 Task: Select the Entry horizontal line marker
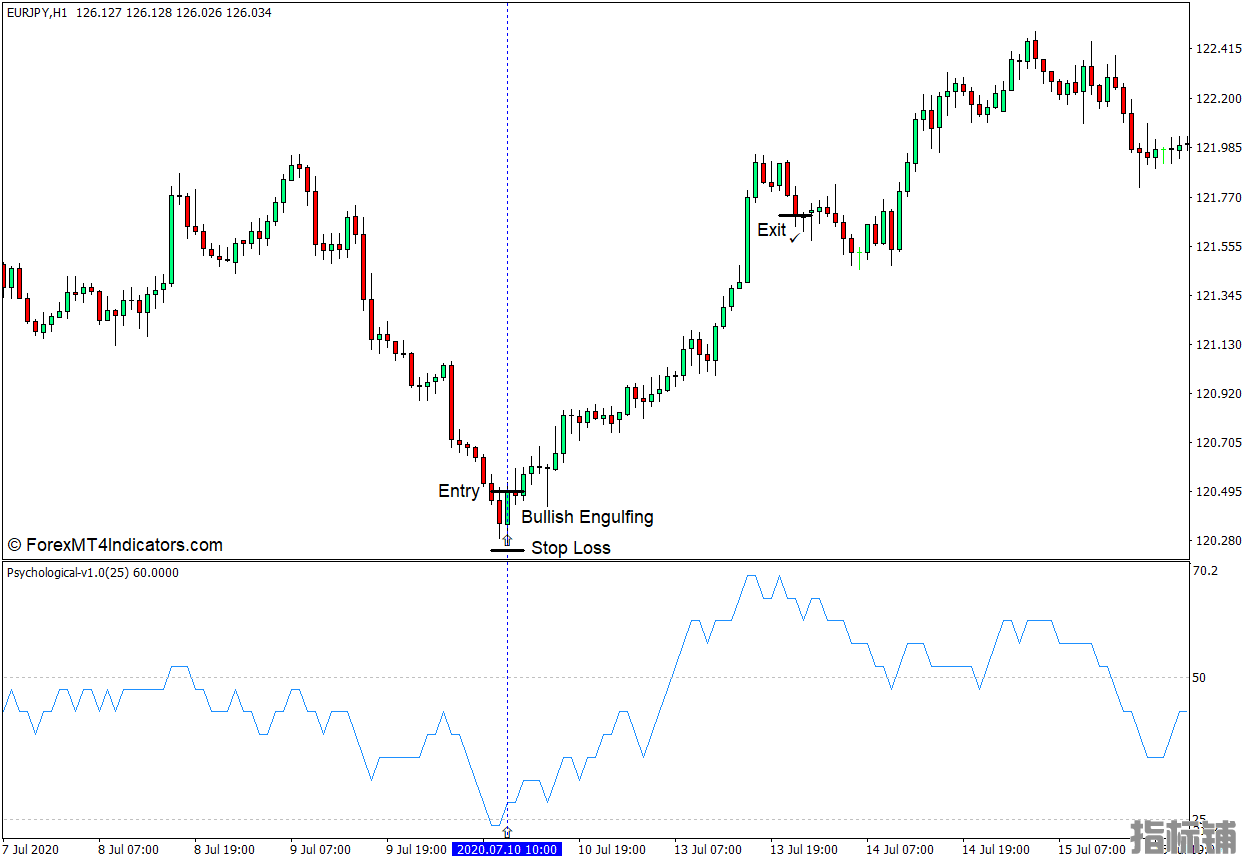tap(507, 492)
